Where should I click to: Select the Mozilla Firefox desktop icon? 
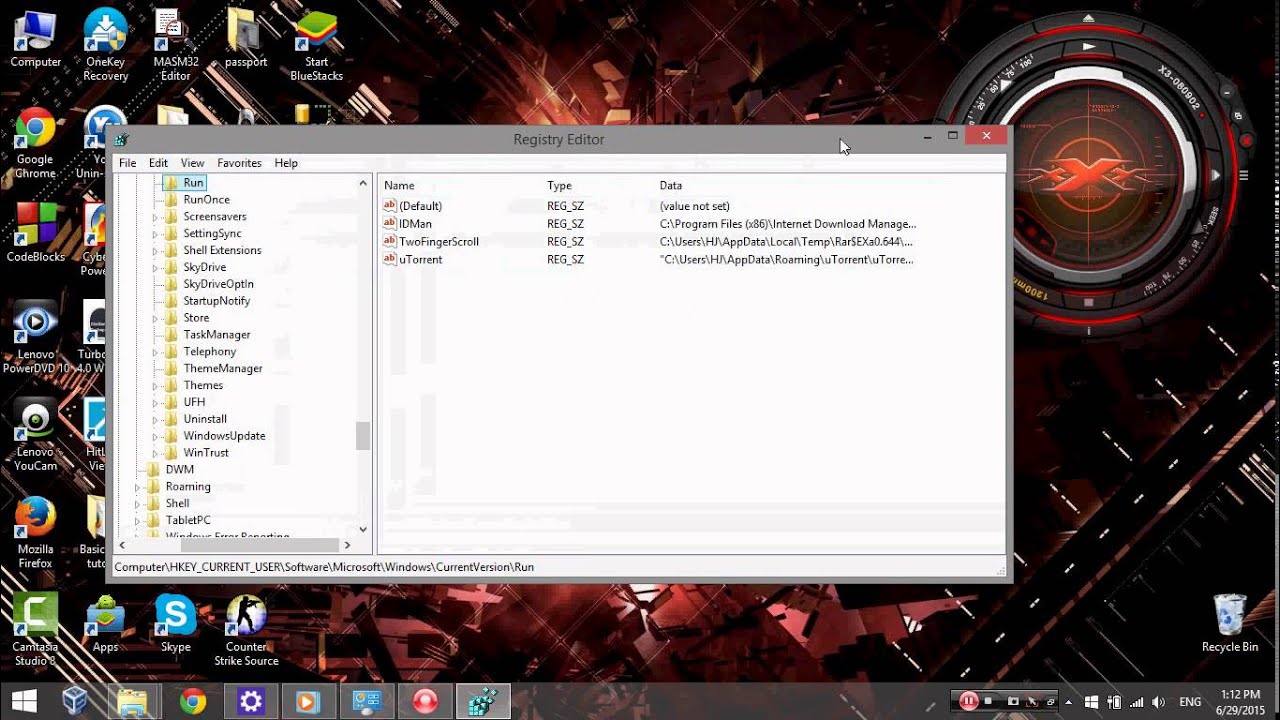click(35, 533)
